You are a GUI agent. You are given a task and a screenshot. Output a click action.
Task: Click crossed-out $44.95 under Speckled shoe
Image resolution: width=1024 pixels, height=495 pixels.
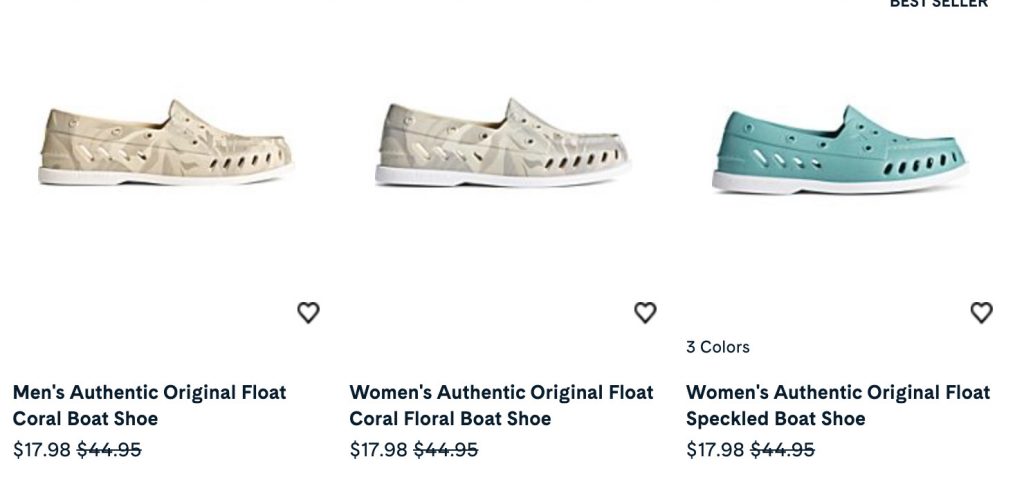coord(783,450)
